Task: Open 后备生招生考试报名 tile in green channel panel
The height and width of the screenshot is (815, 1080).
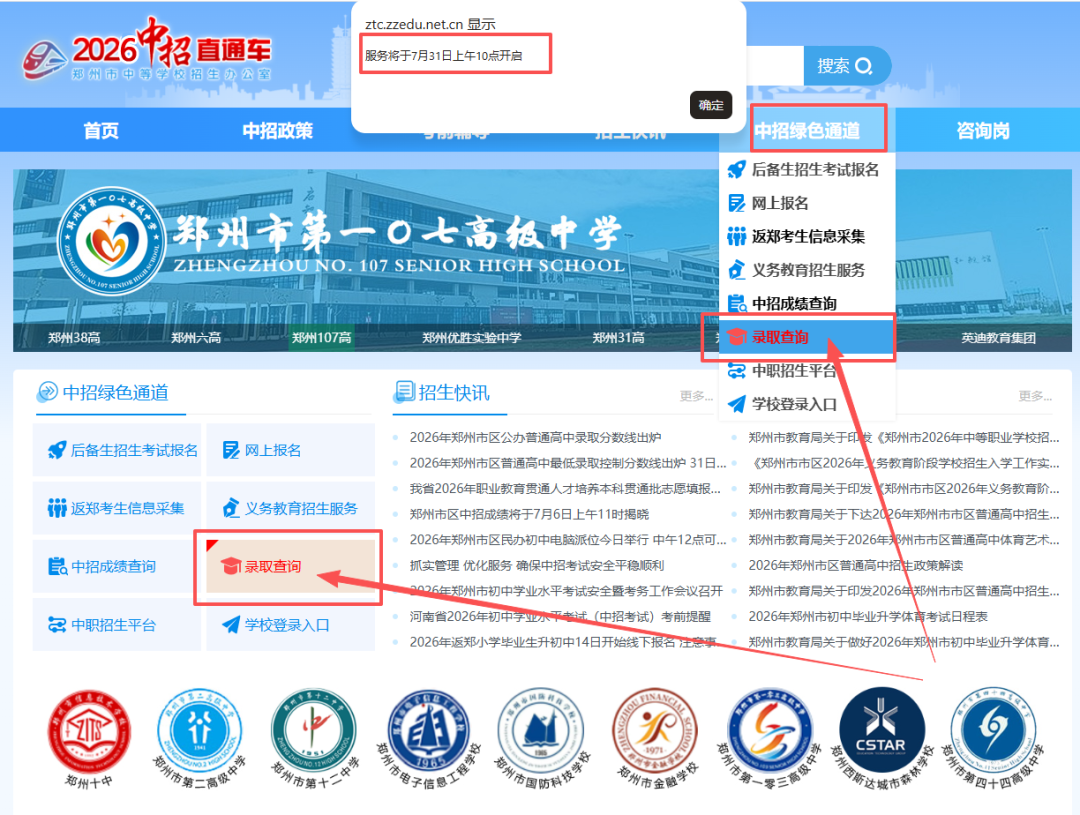Action: tap(116, 450)
